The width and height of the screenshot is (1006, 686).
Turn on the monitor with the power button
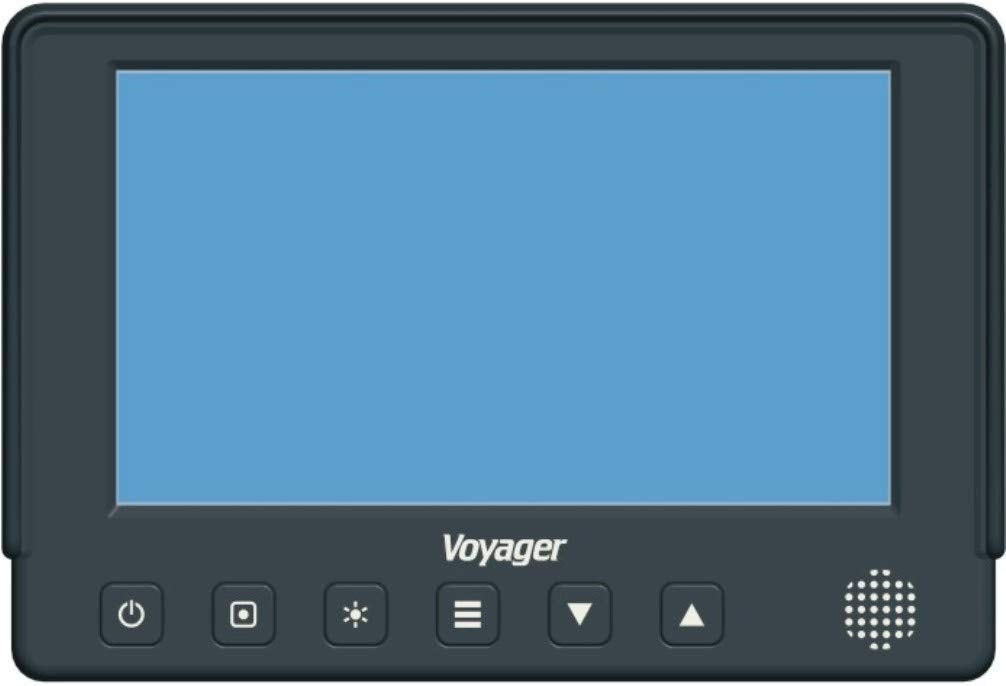[132, 613]
